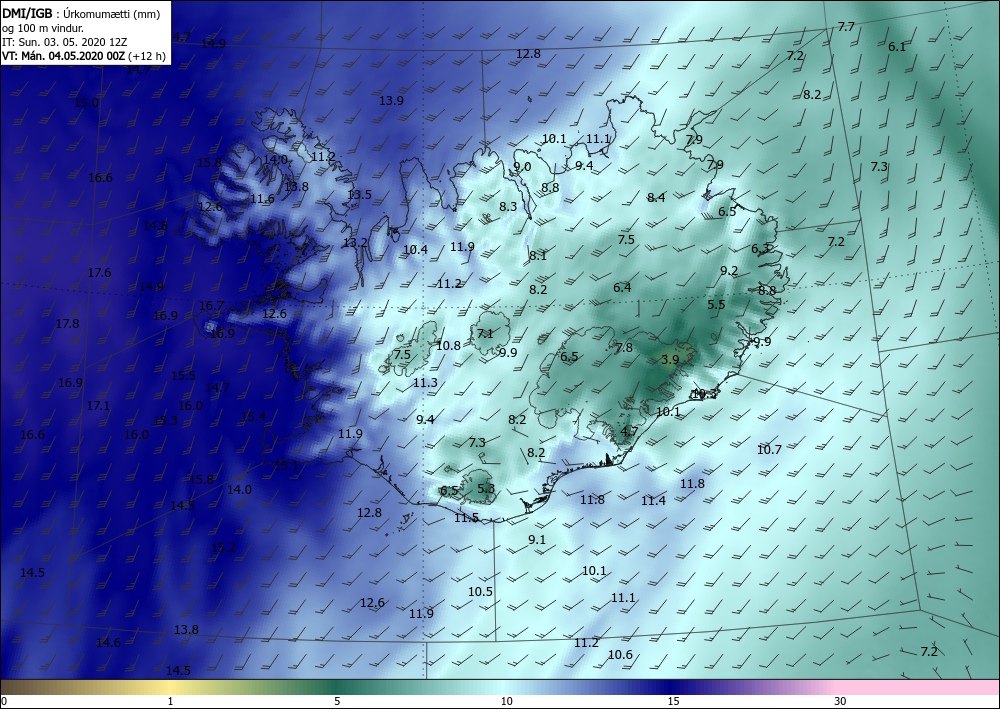Click the 13.5 value on the map
The width and height of the screenshot is (1000, 709).
pos(359,194)
